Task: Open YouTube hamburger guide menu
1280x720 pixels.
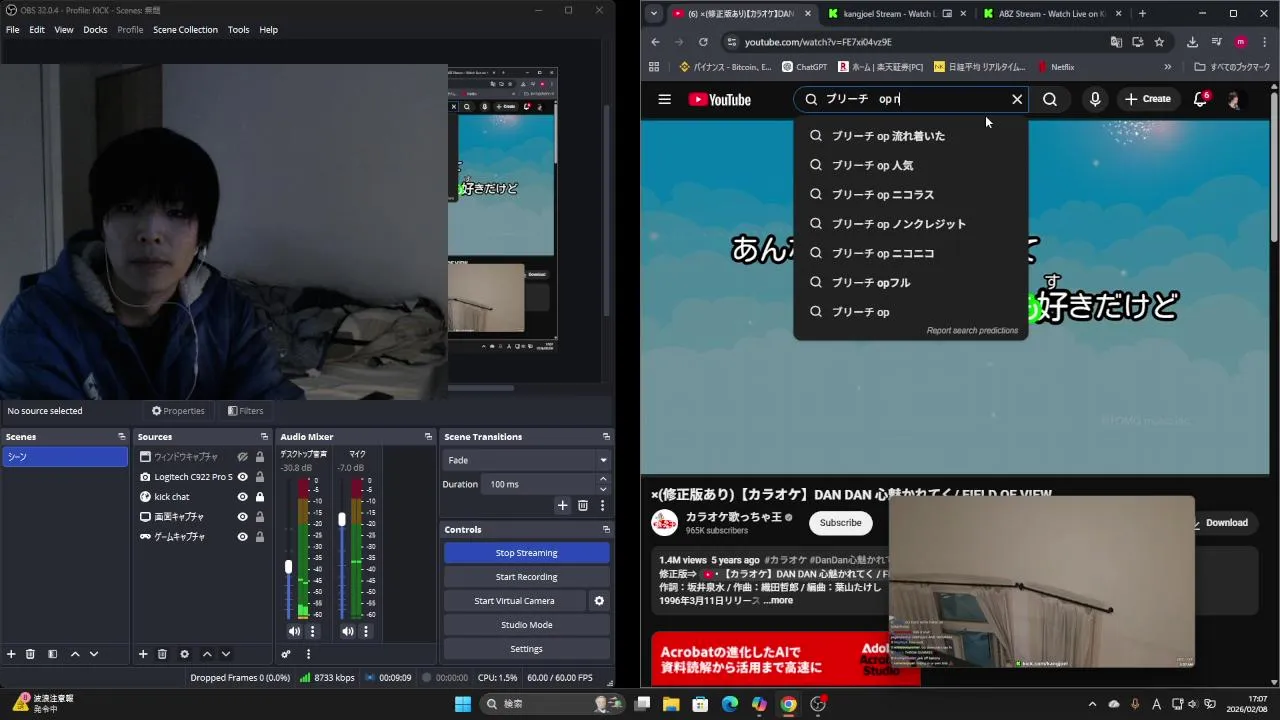Action: [x=664, y=99]
